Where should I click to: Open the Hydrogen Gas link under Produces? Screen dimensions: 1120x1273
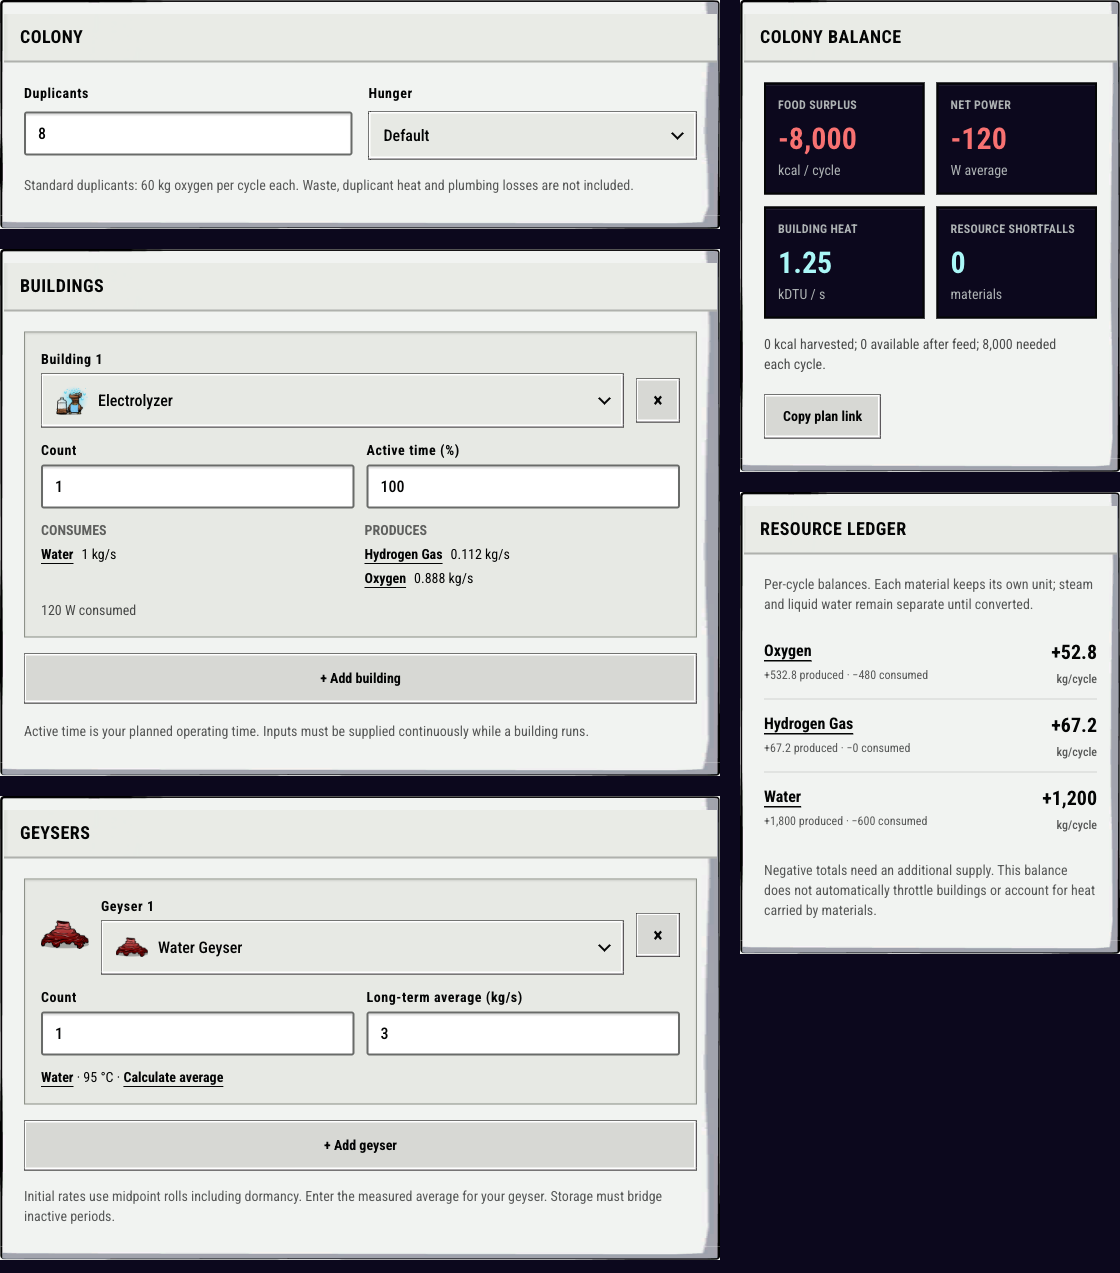coord(403,555)
